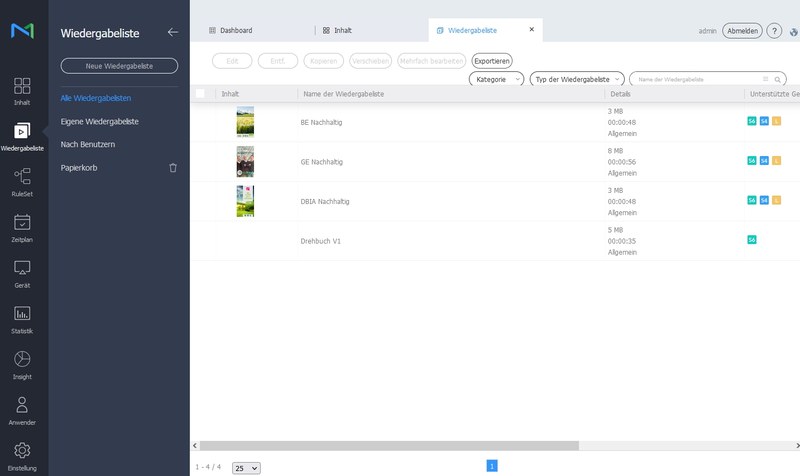Click the help question mark icon
Screen dimensions: 800x476
coord(774,31)
